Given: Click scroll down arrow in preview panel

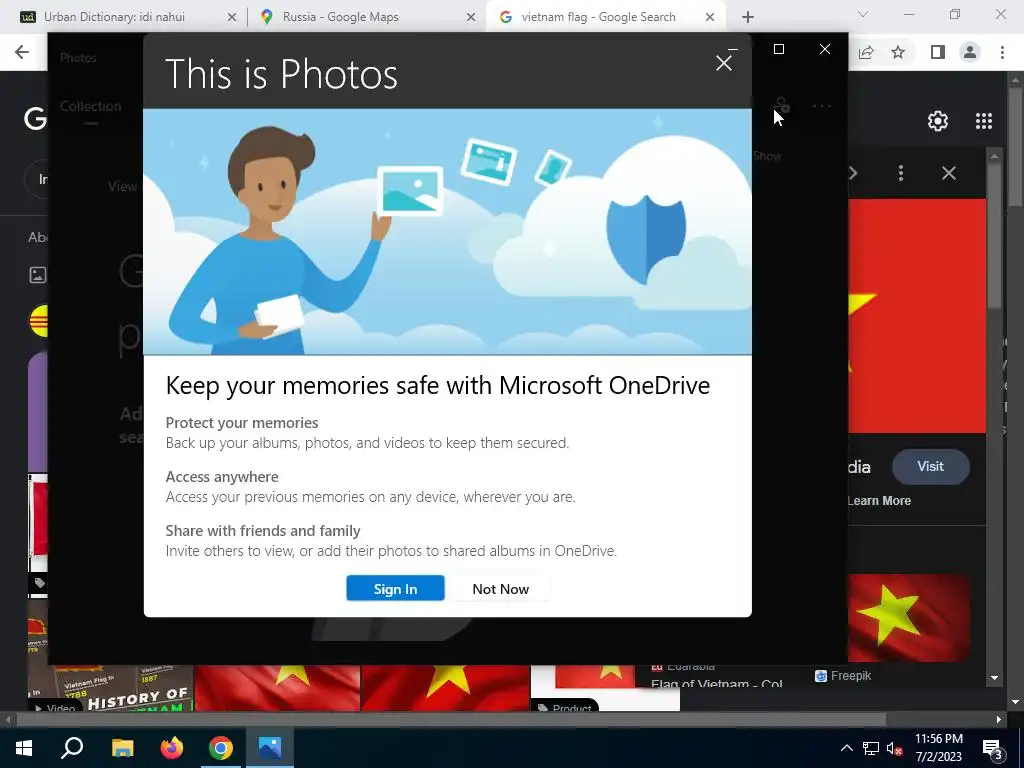Looking at the screenshot, I should [x=994, y=678].
